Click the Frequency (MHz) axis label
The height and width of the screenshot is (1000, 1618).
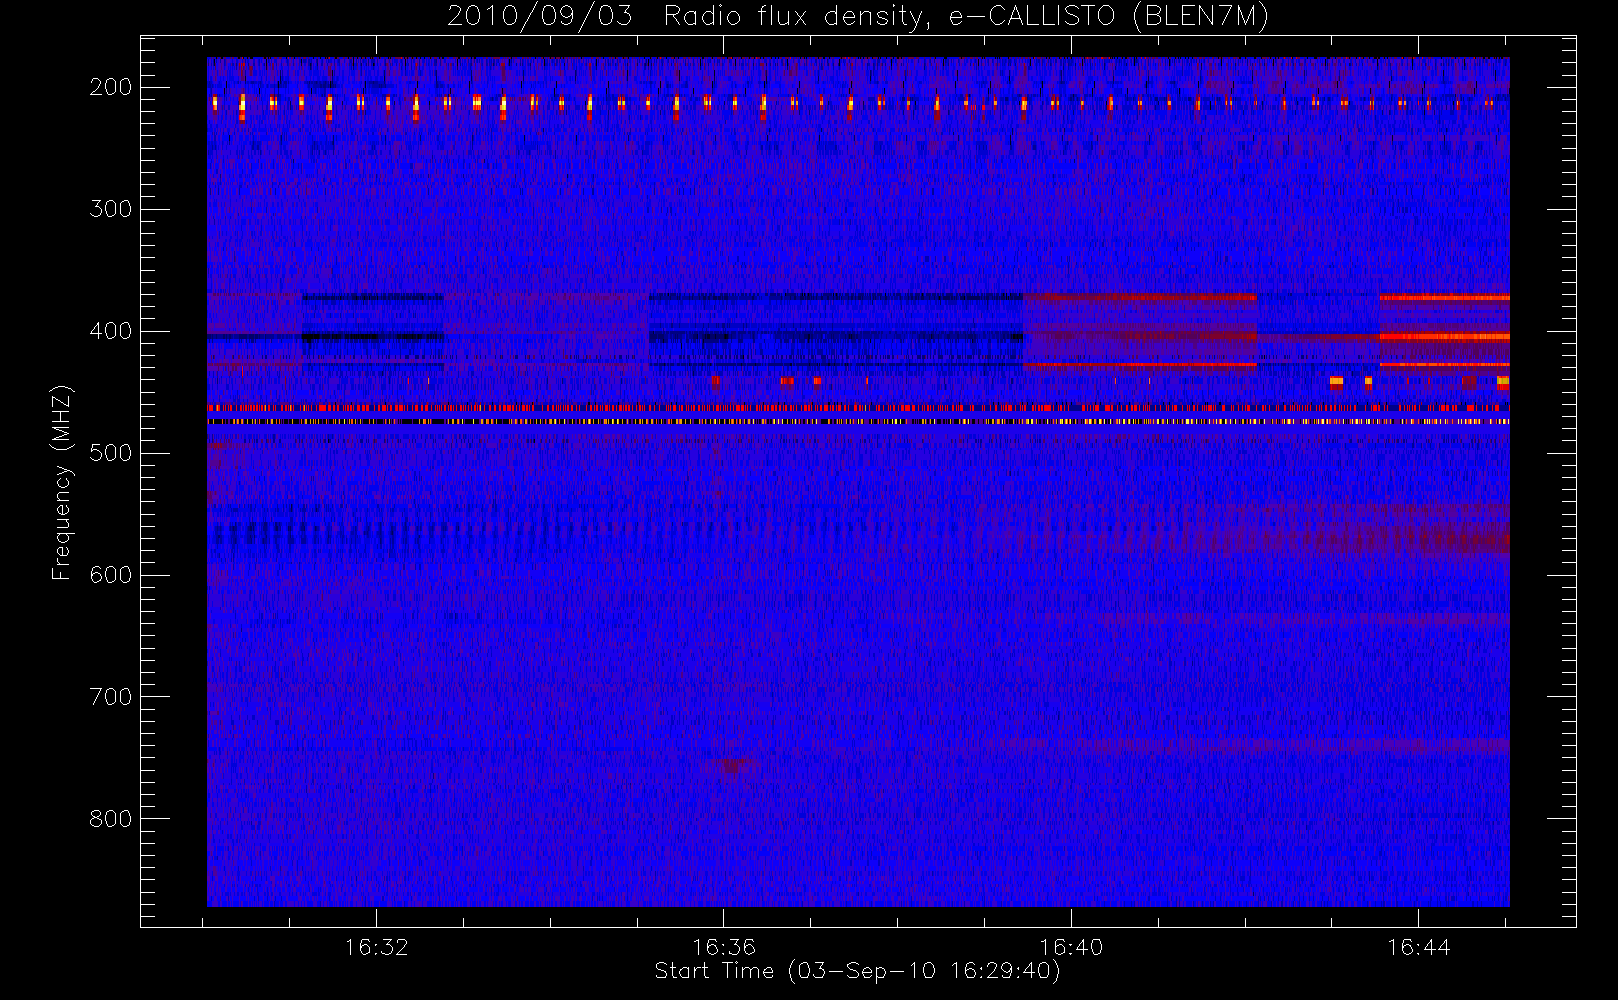(62, 482)
